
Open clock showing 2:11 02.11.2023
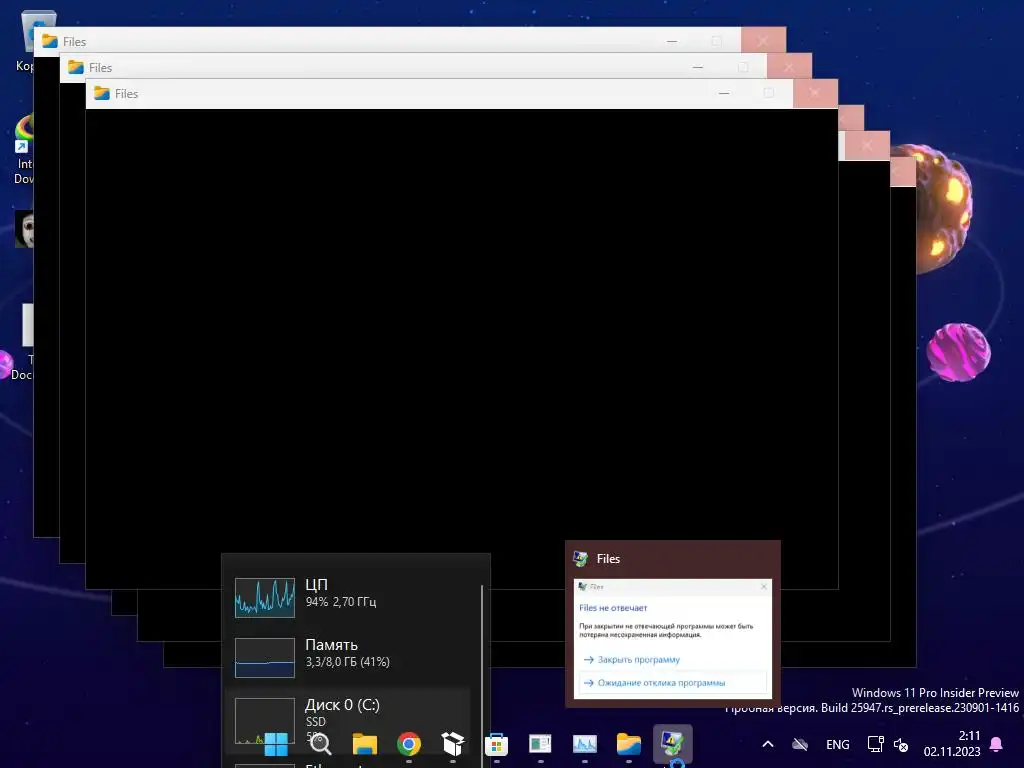952,744
